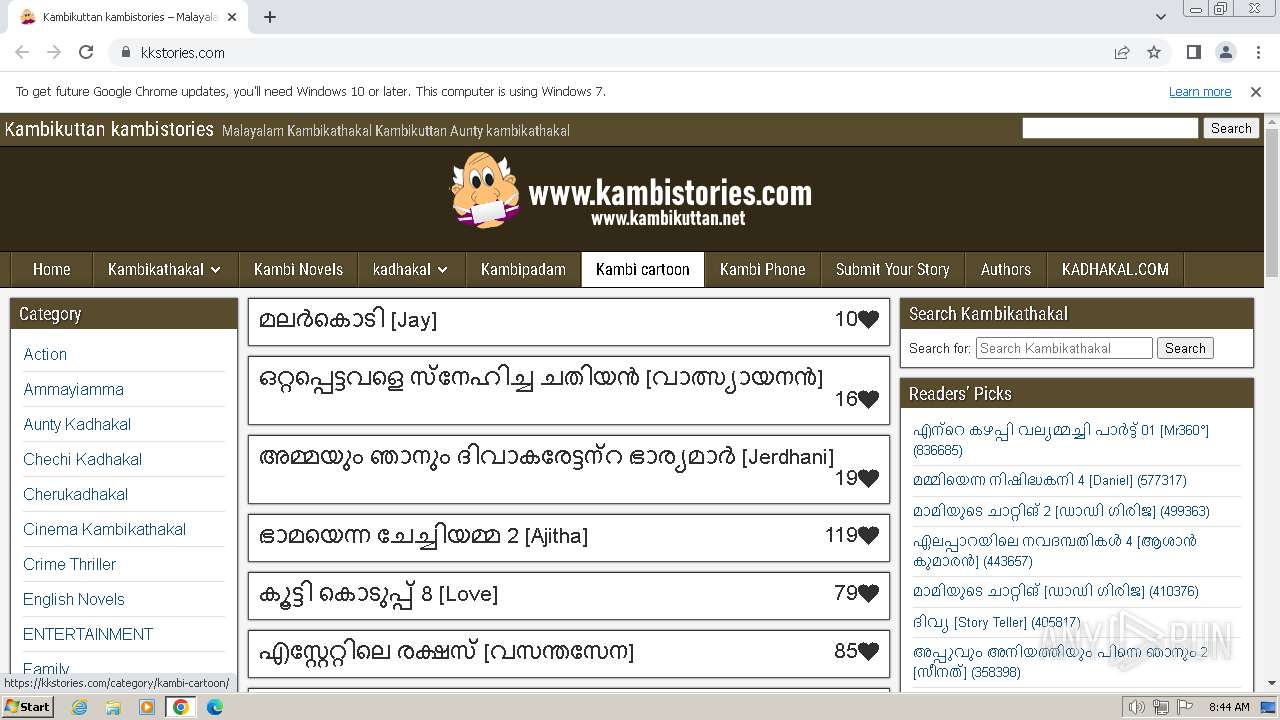Image resolution: width=1280 pixels, height=720 pixels.
Task: Open Microsoft Edge from taskbar
Action: tap(215, 707)
